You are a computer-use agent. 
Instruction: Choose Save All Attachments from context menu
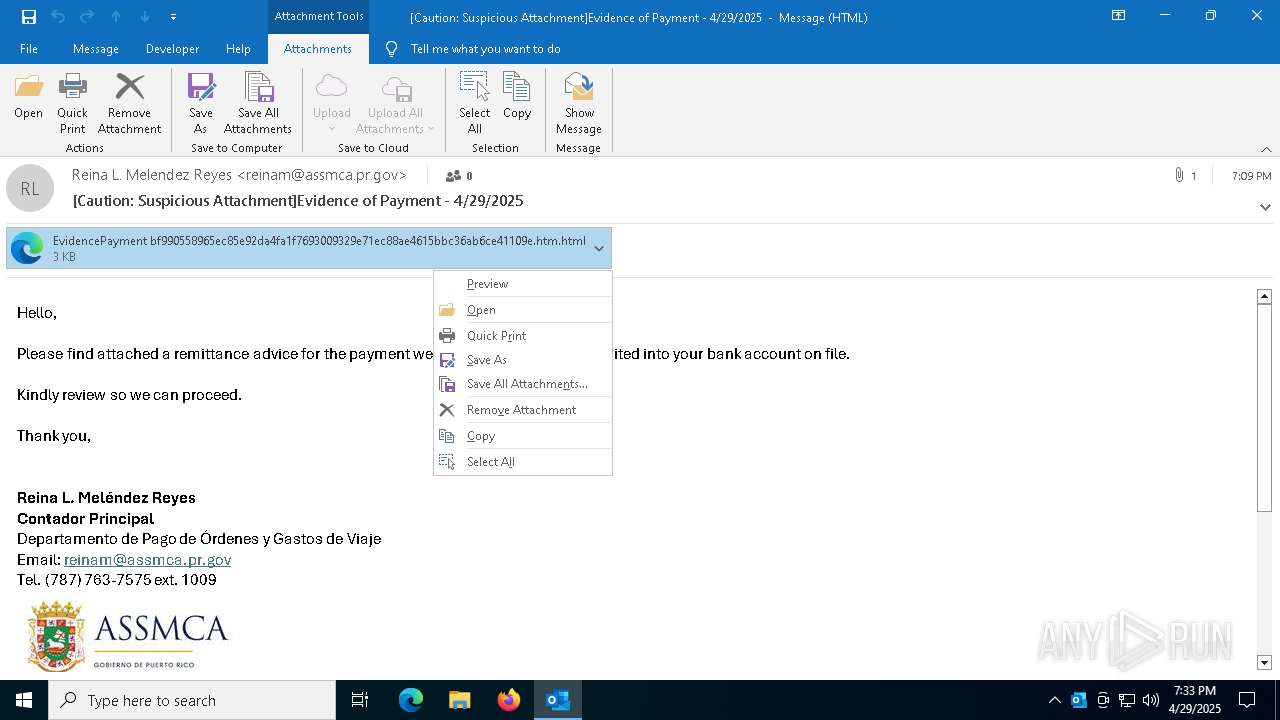click(x=523, y=384)
